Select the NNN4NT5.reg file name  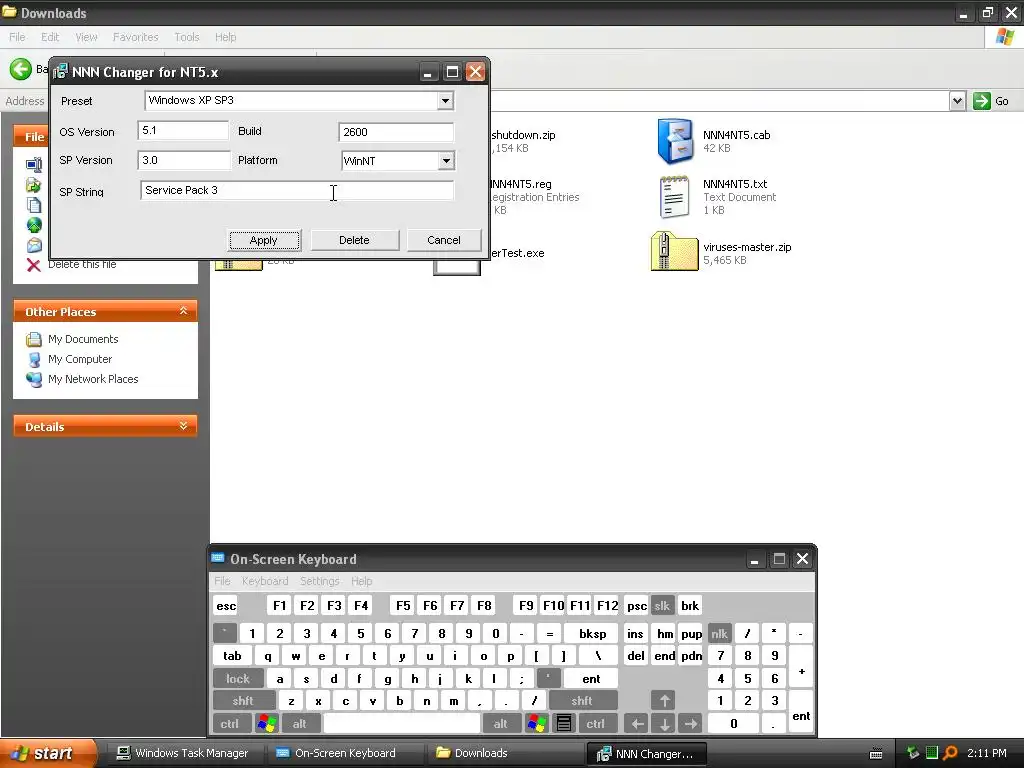click(520, 184)
